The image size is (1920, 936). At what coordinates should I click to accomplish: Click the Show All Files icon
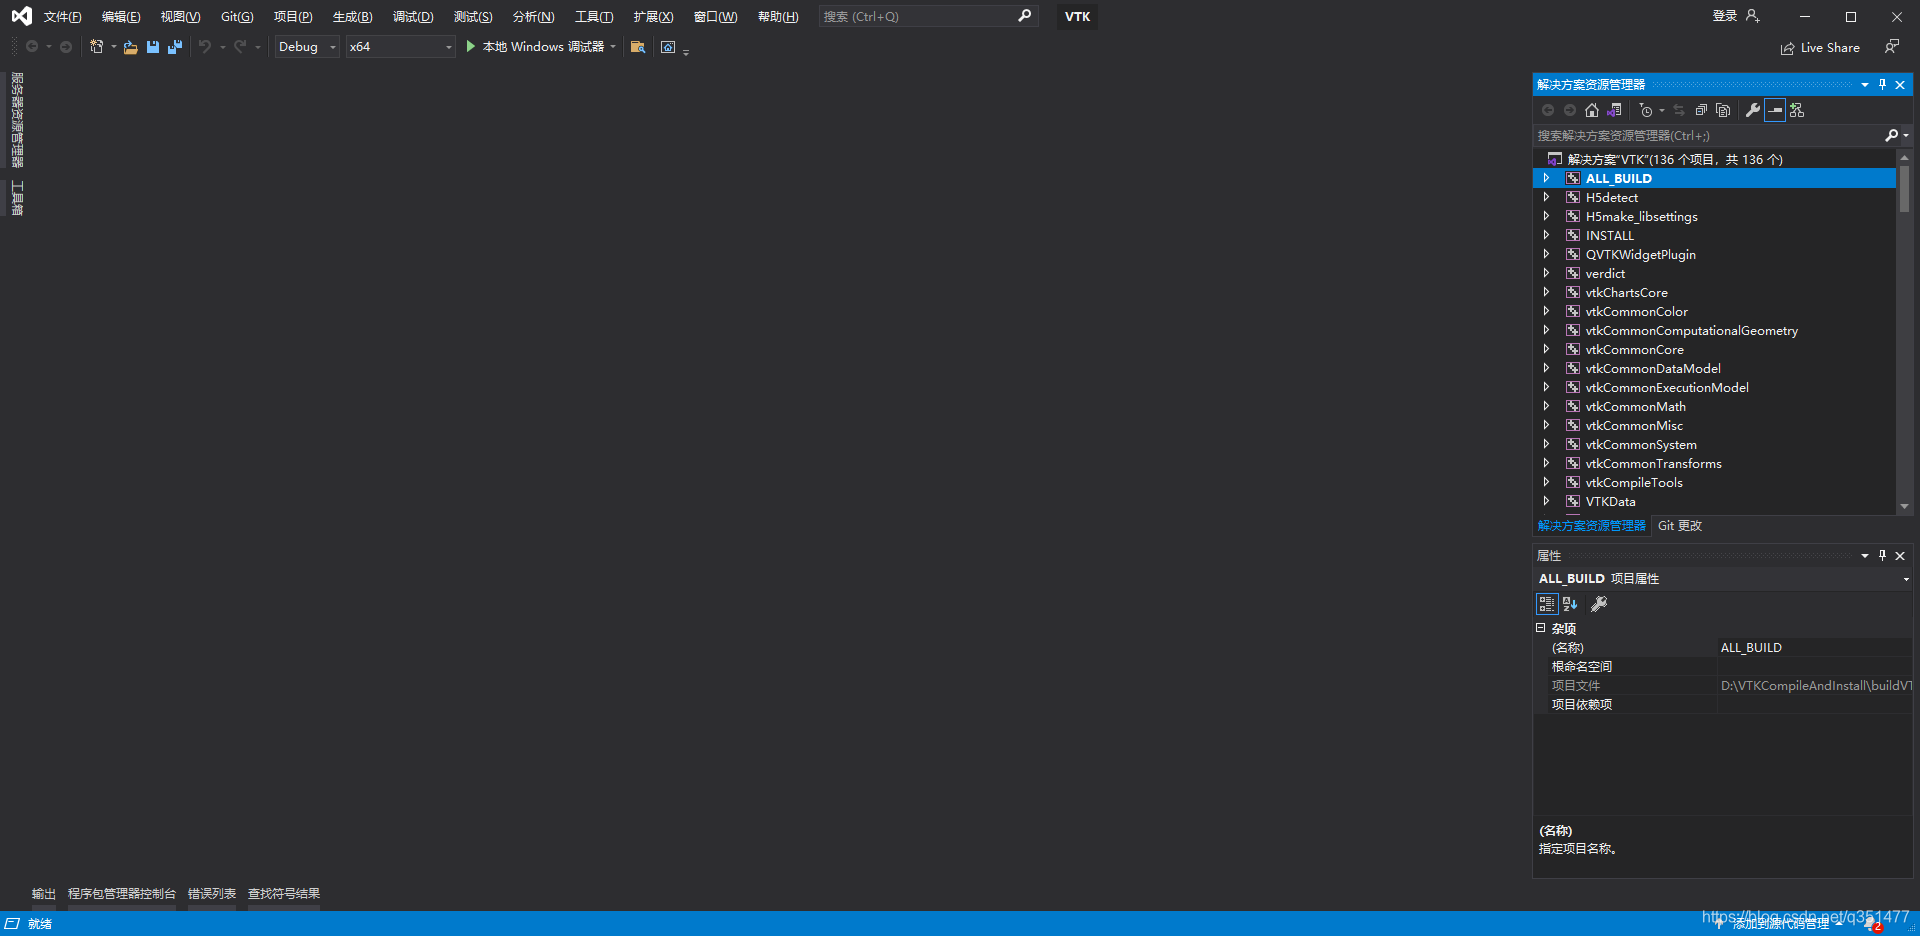click(1723, 110)
